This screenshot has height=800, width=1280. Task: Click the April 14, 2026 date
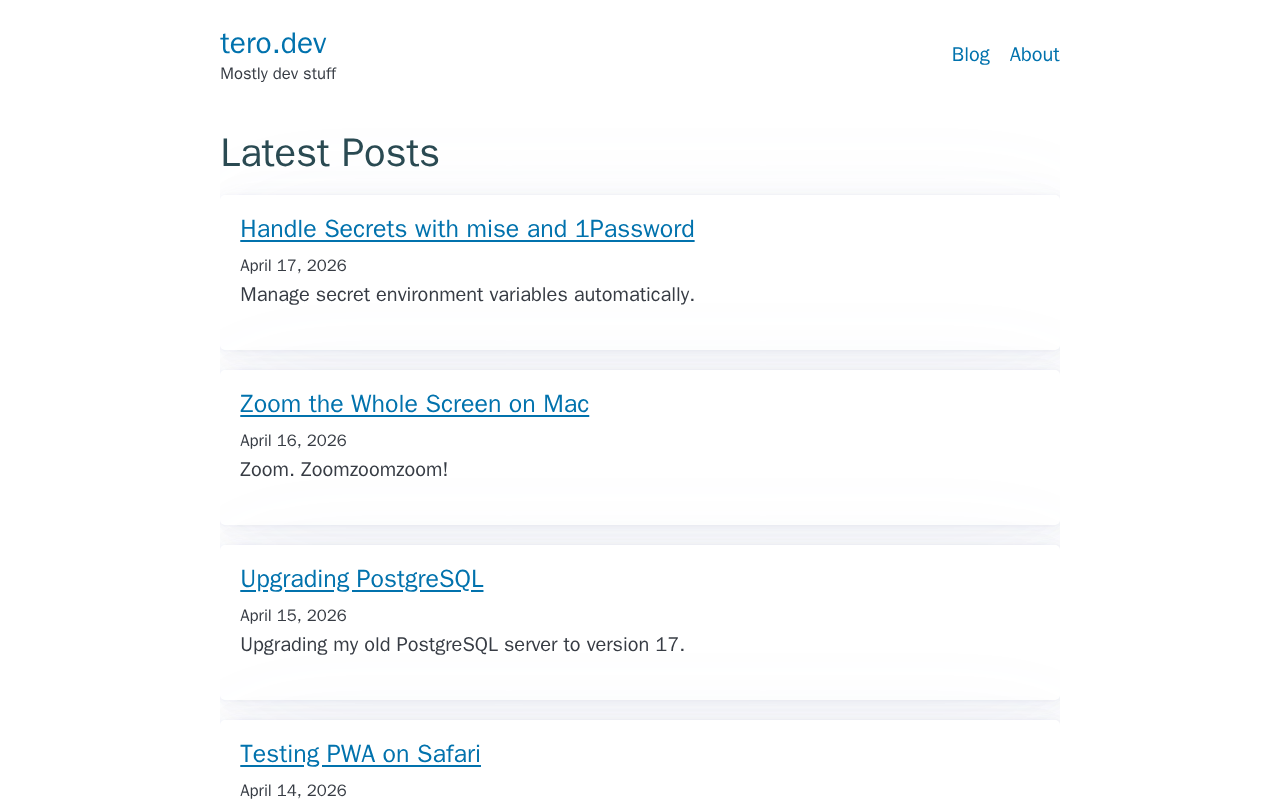tap(293, 790)
